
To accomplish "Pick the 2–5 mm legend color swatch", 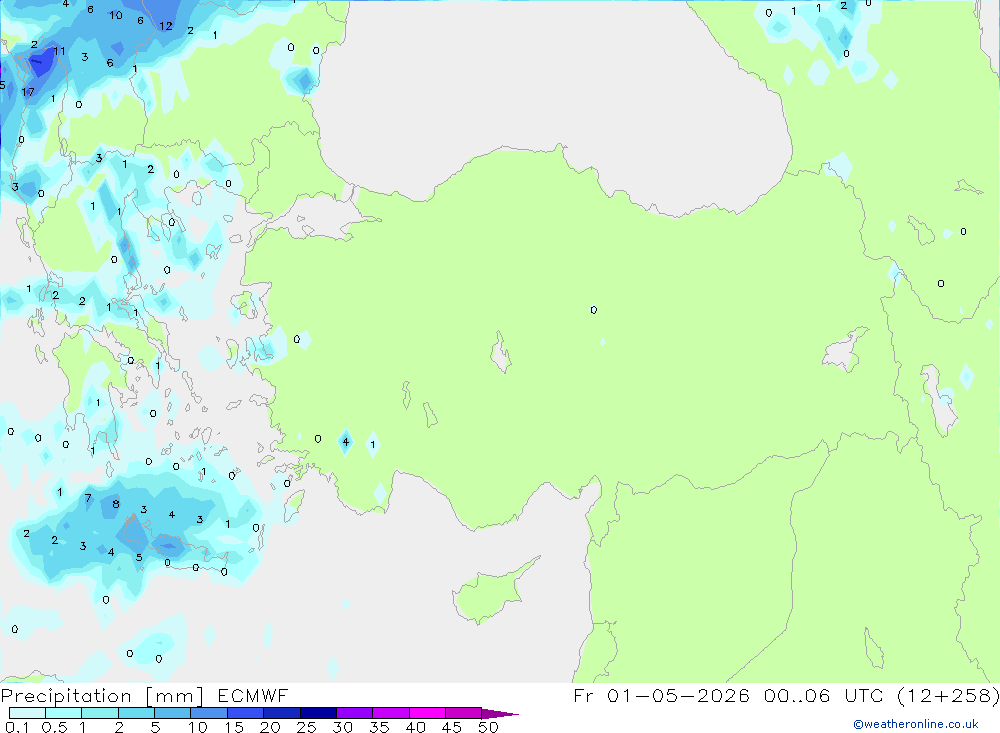I will pyautogui.click(x=136, y=713).
